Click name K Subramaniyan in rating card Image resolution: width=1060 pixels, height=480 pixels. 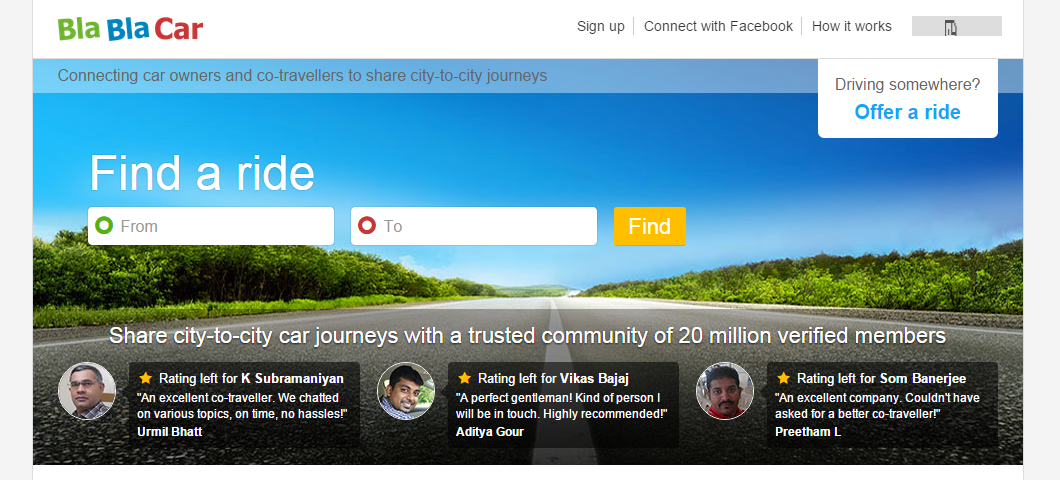(x=292, y=379)
